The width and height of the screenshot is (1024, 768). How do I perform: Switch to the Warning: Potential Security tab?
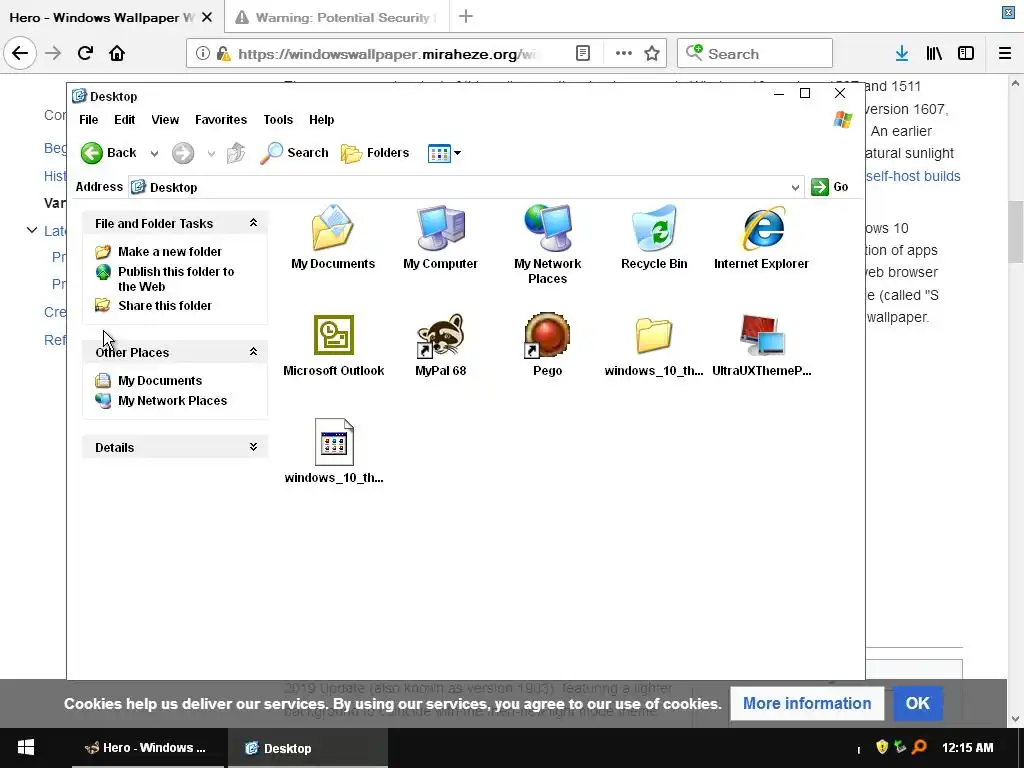(336, 18)
